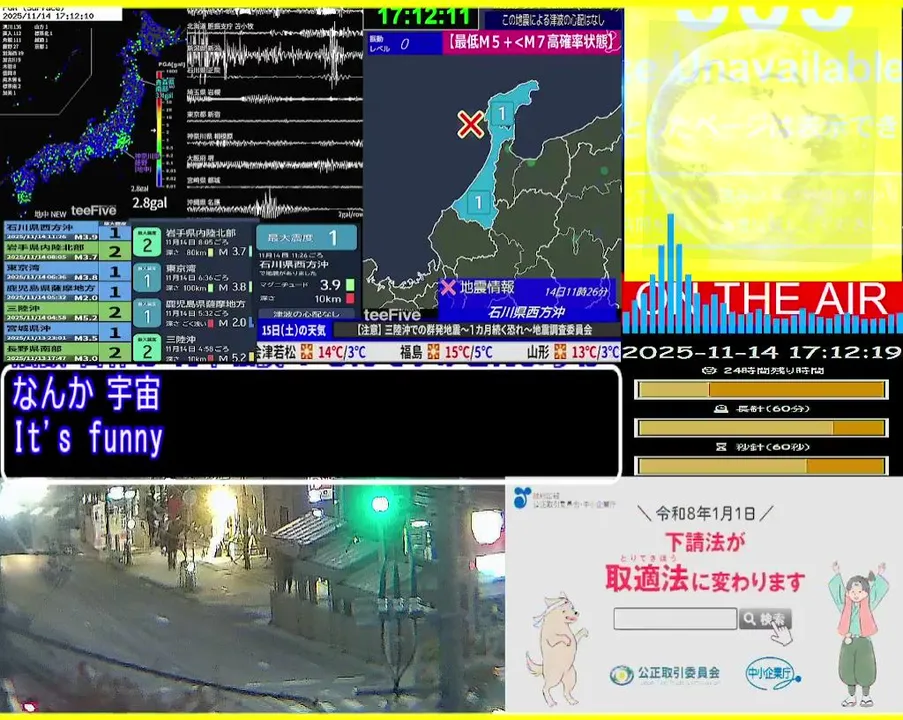903x720 pixels.
Task: Click the この地震による津波の心配はなし notice
Action: coord(553,20)
